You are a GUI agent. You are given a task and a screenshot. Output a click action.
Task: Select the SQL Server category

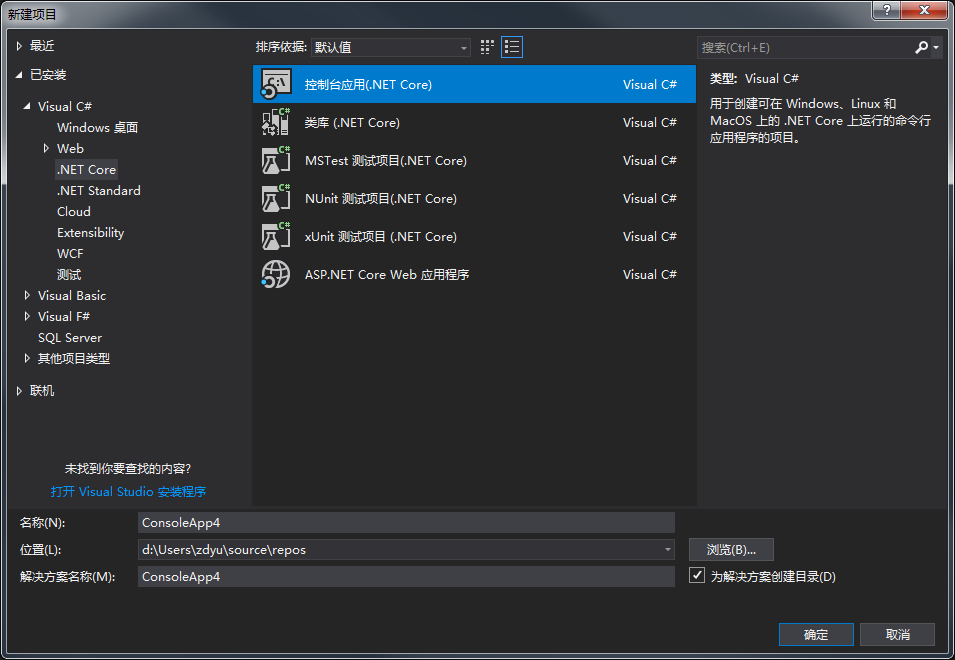pyautogui.click(x=70, y=337)
